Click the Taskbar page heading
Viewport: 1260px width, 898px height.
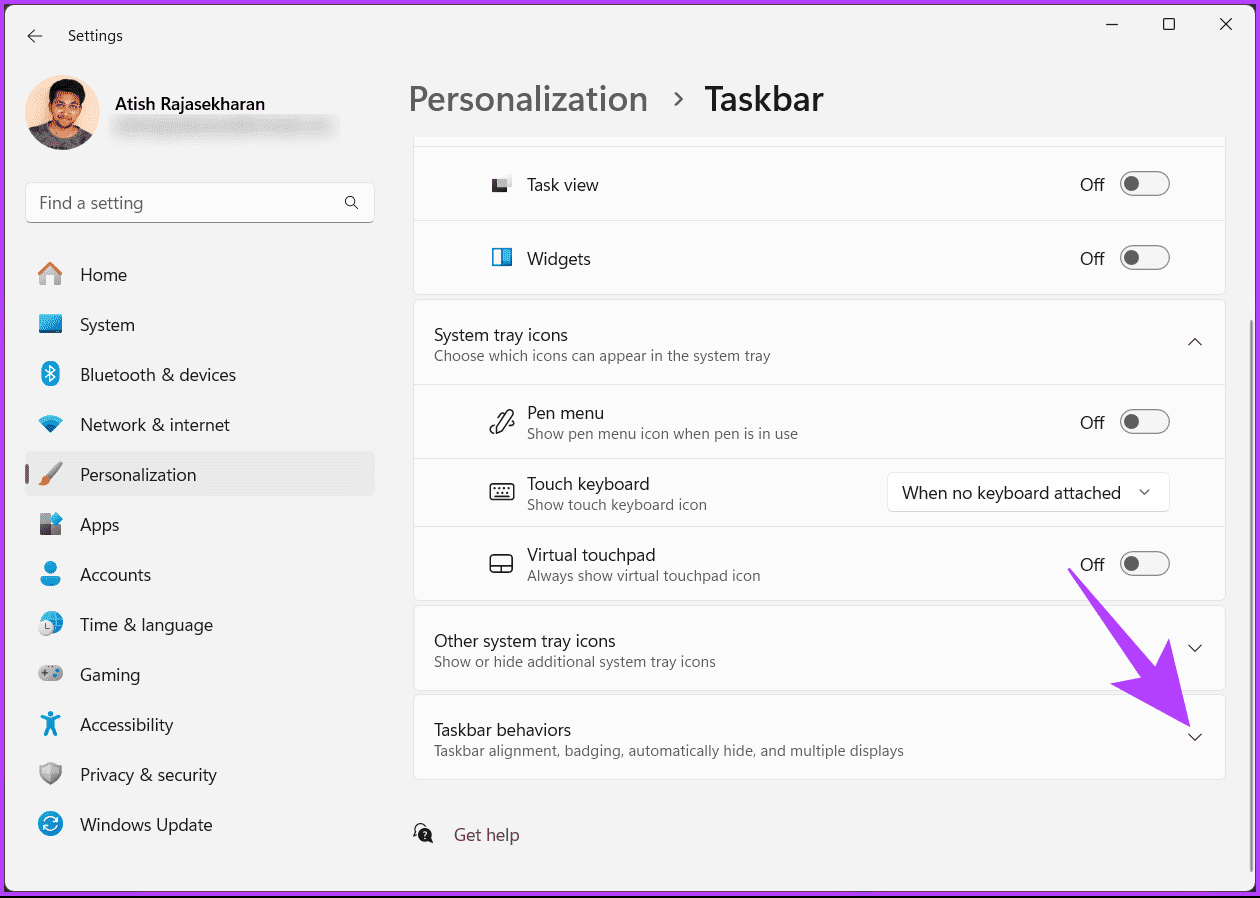764,99
